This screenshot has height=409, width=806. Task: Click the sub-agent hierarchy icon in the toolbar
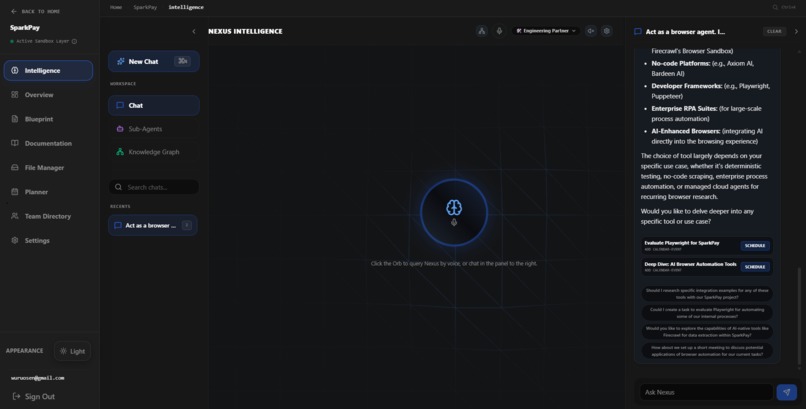[482, 31]
